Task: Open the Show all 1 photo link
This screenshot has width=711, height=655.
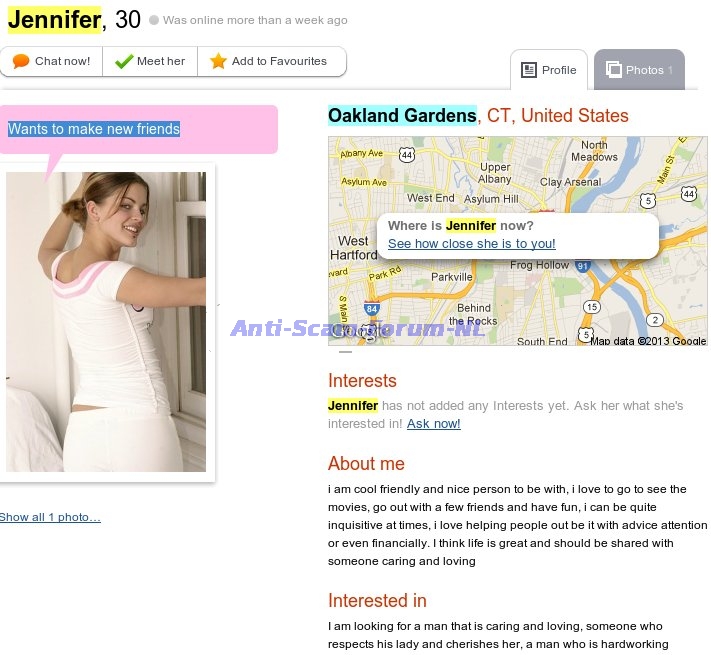Action: coord(50,517)
